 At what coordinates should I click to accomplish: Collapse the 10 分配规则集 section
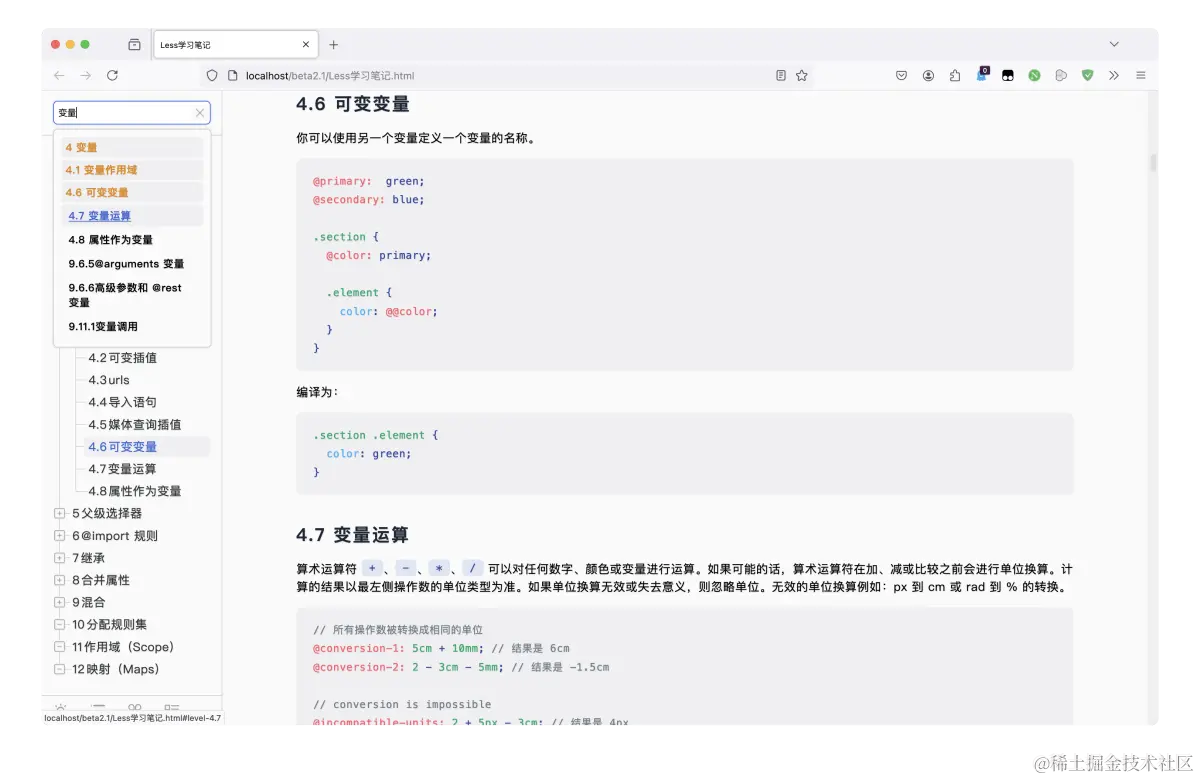(x=60, y=625)
